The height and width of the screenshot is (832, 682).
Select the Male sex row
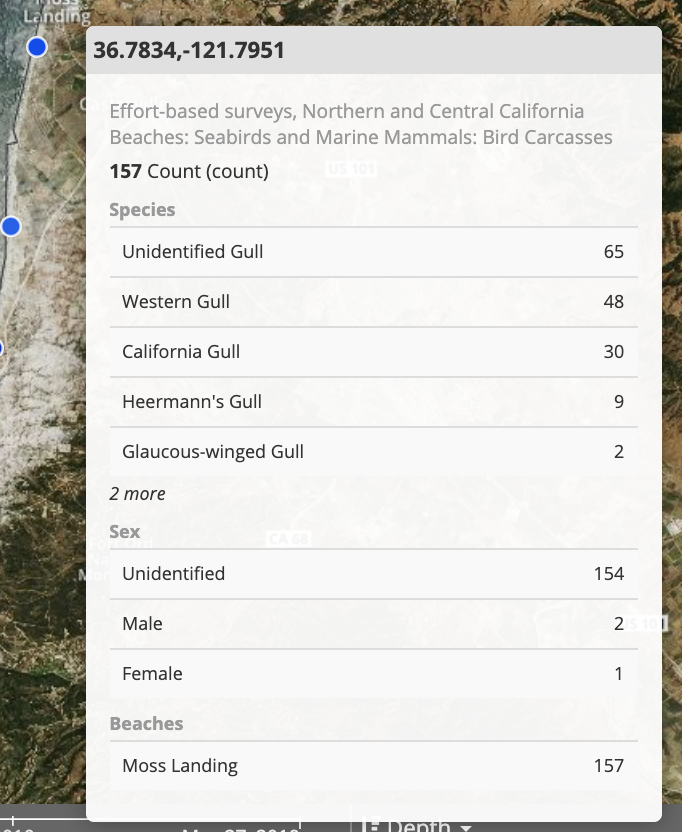coord(374,624)
